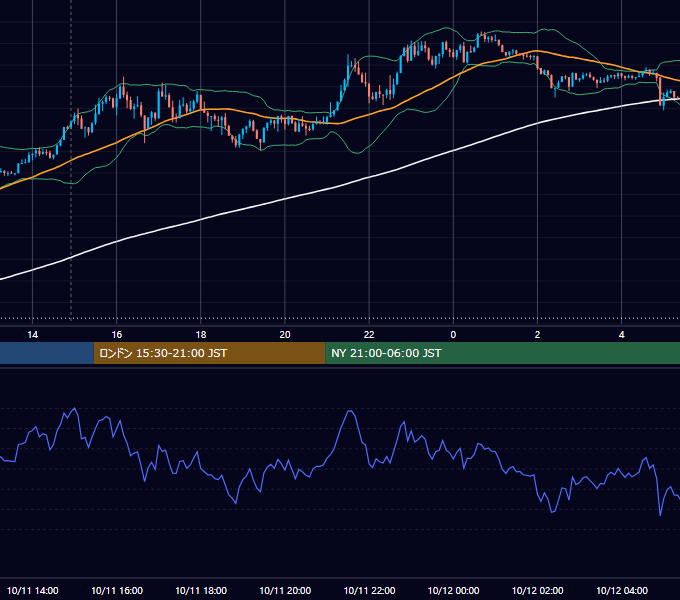680x600 pixels.
Task: Click the London session bar 15:30-21:00 JST
Action: (209, 353)
